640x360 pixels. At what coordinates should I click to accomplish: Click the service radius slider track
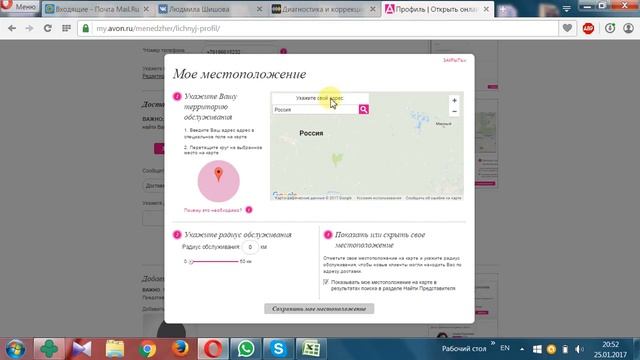point(215,261)
